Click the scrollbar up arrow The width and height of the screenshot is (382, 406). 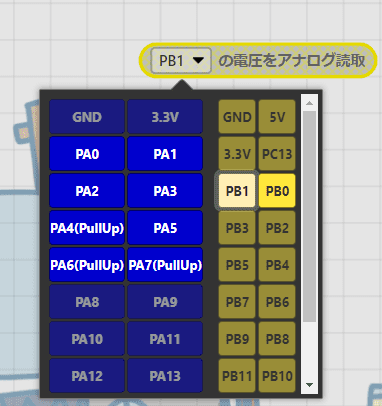pyautogui.click(x=309, y=103)
